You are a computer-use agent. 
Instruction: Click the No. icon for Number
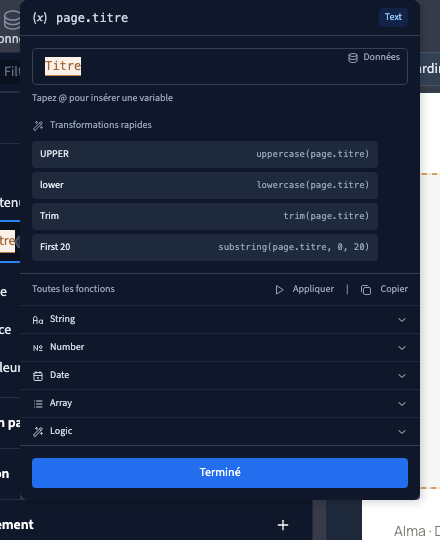pos(38,348)
